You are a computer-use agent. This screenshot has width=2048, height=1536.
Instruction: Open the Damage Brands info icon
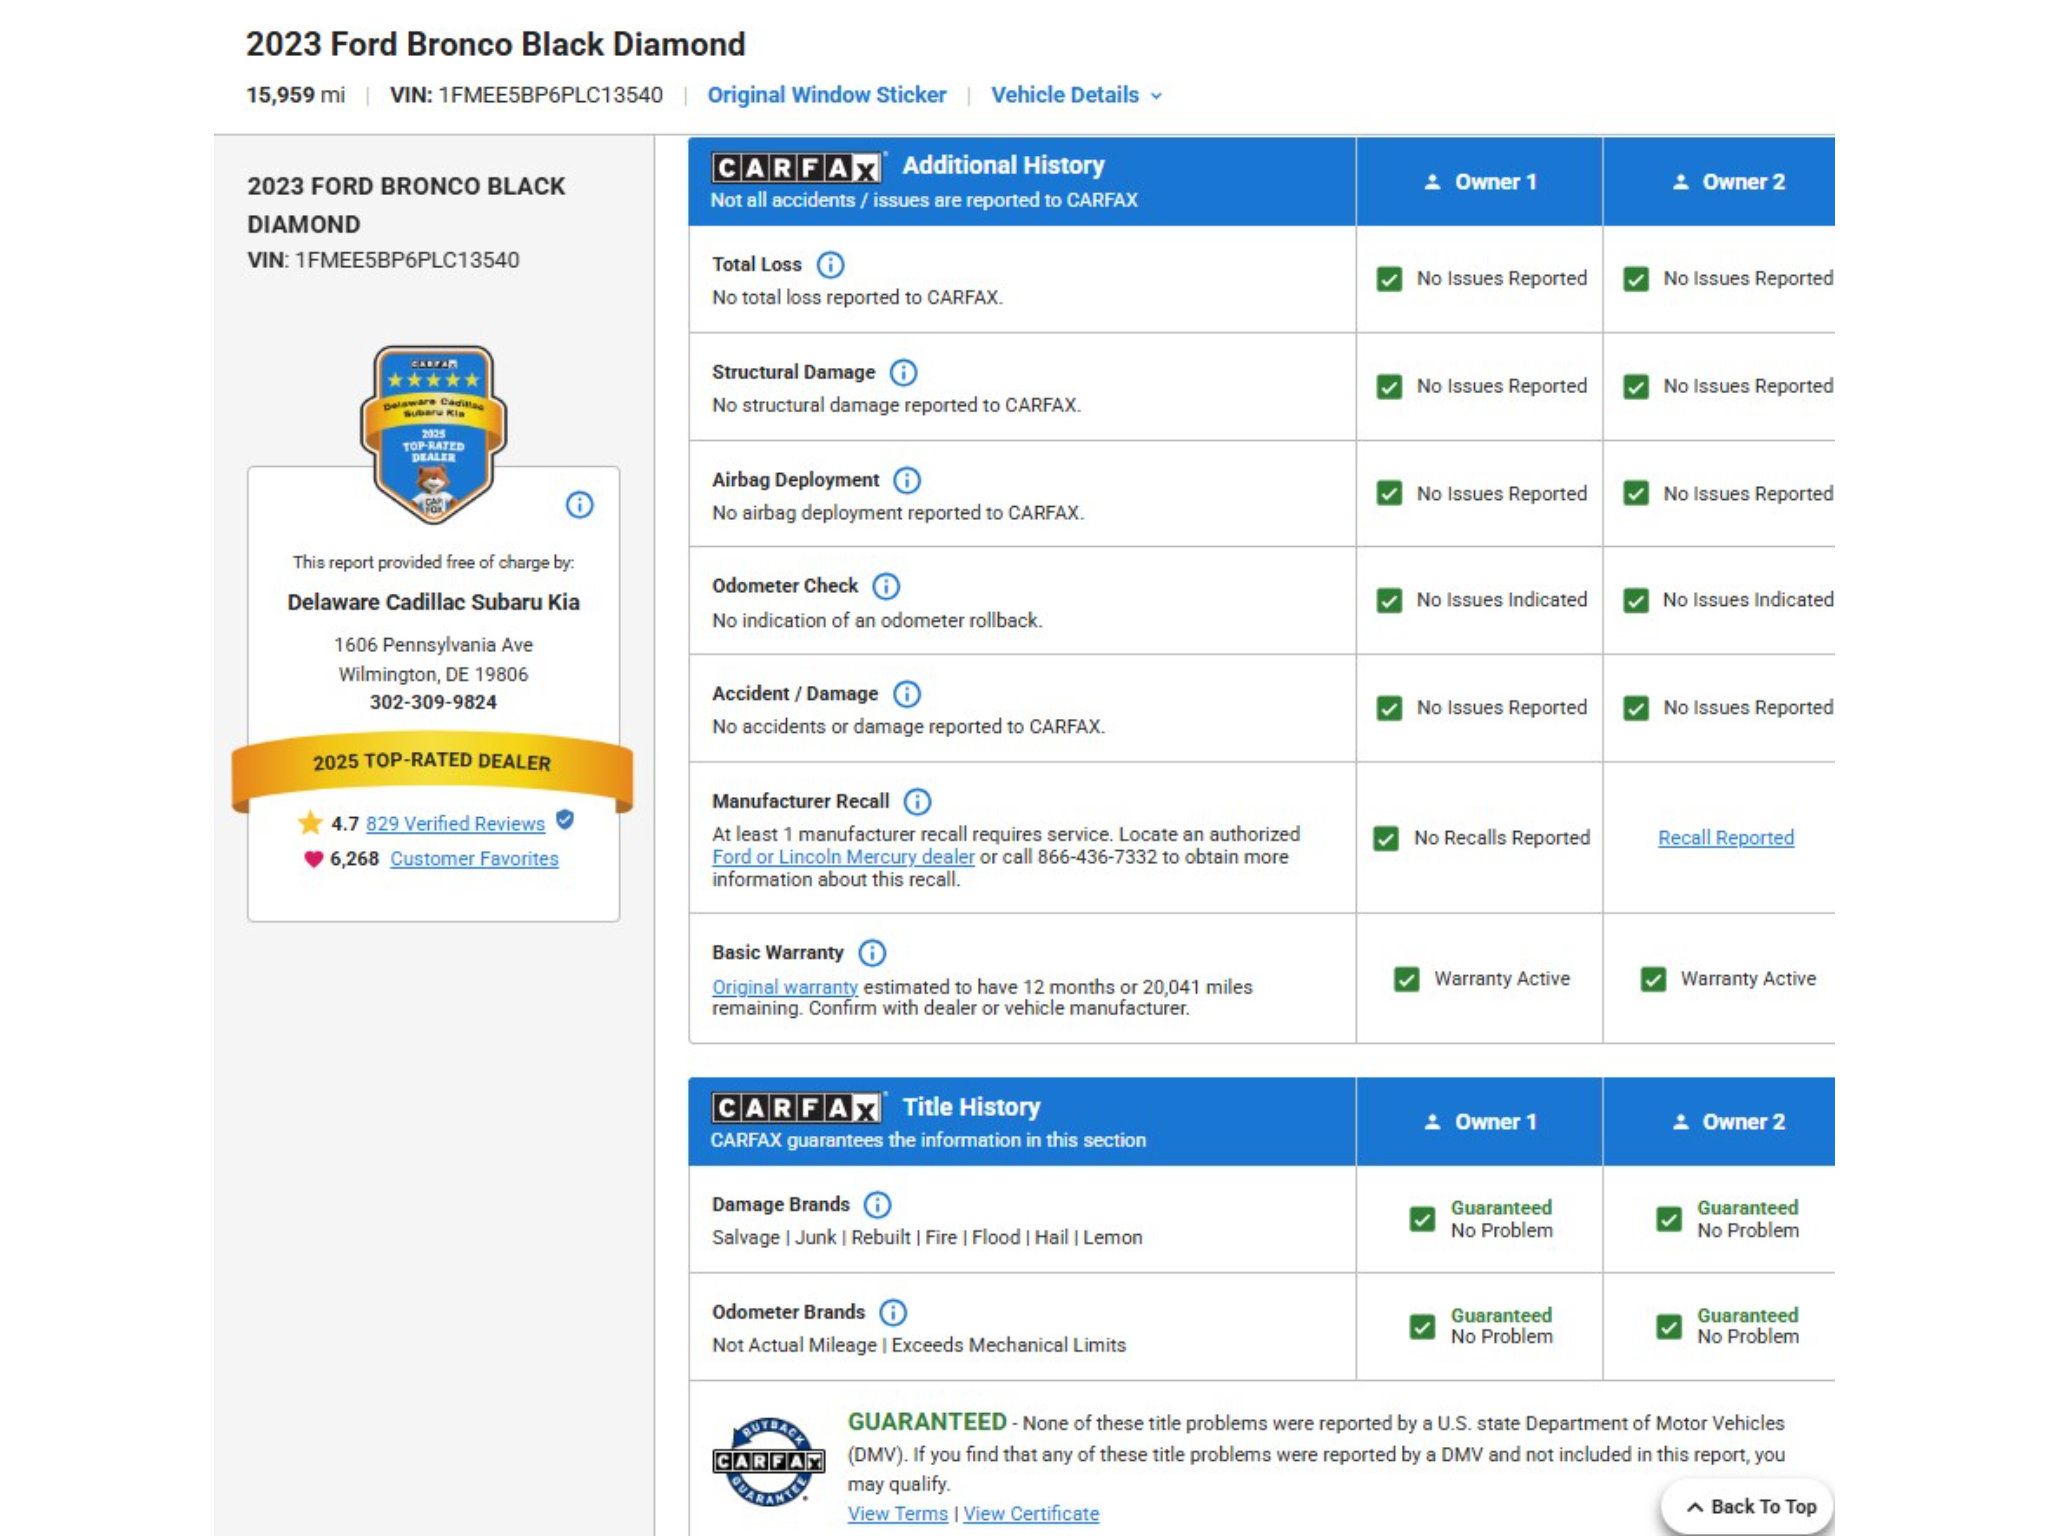tap(878, 1205)
